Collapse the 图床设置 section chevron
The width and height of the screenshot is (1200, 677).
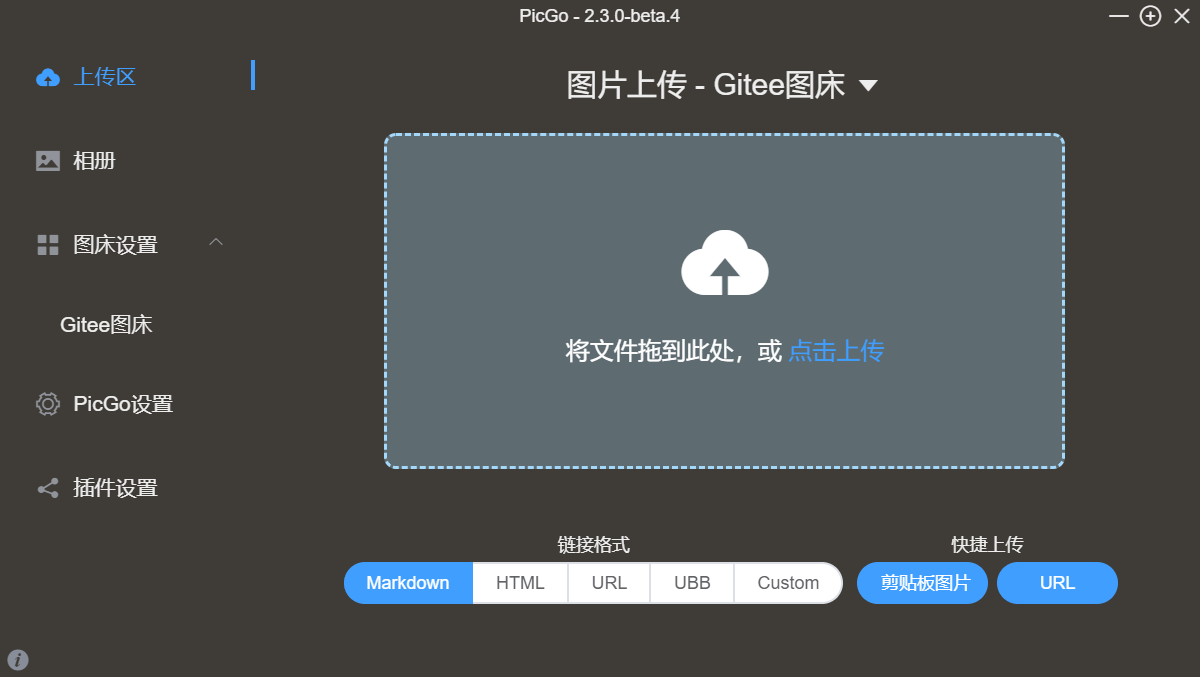216,242
